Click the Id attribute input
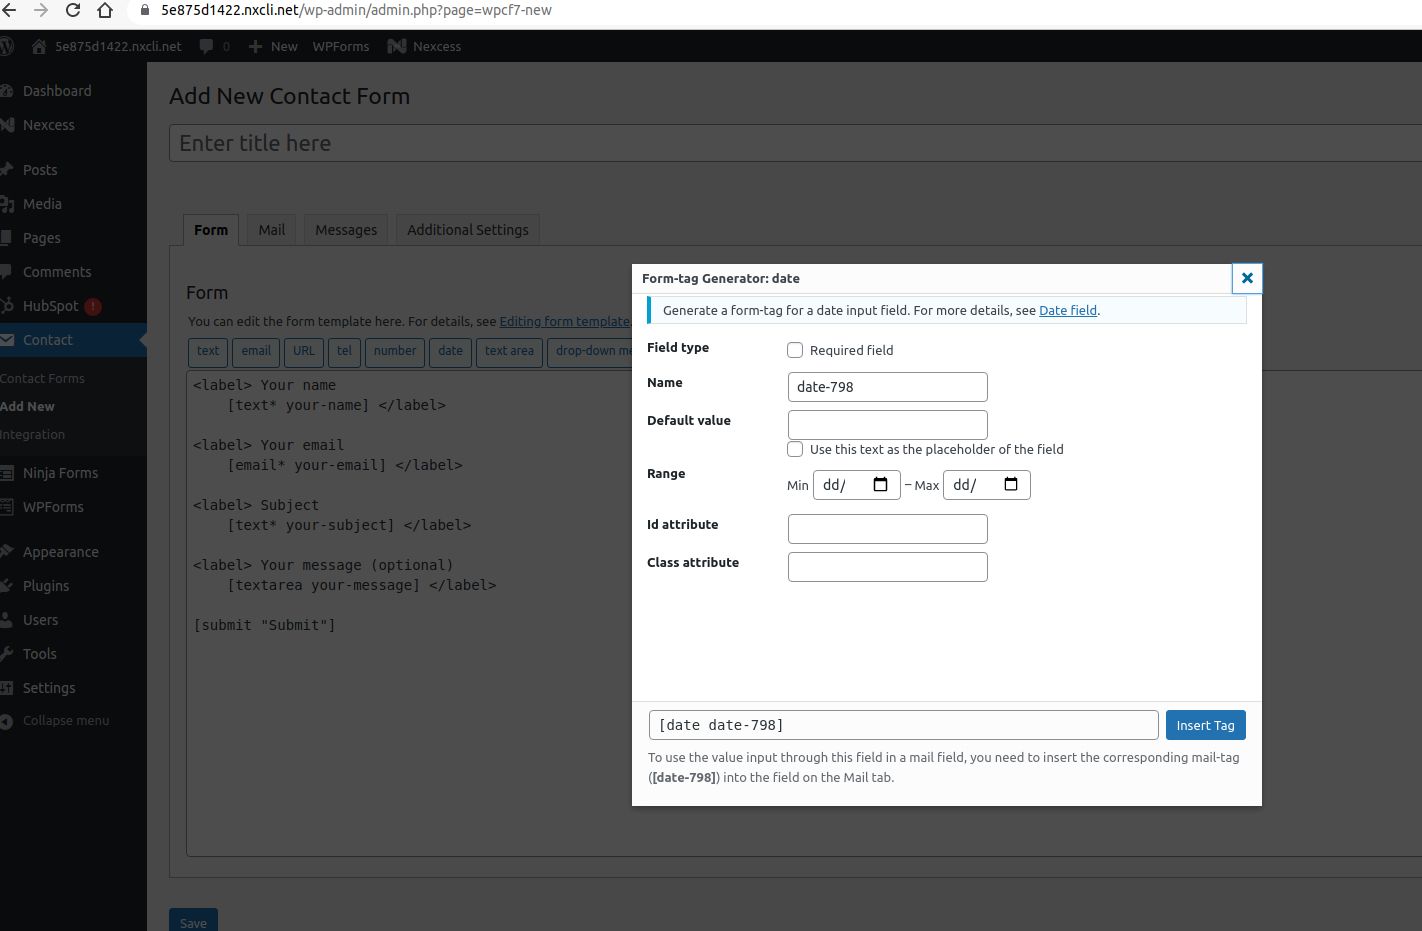 (888, 529)
